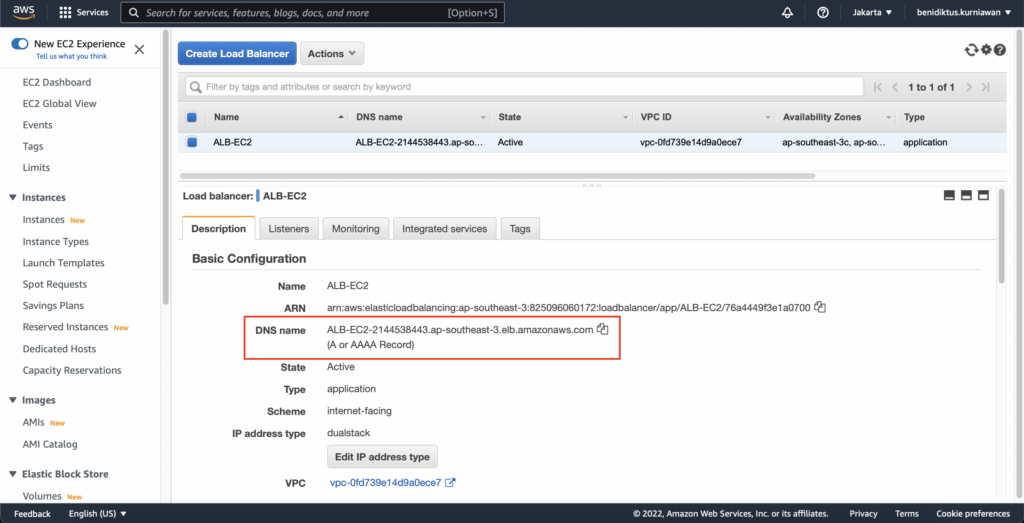This screenshot has width=1024, height=523.
Task: Click the sidebar vertical scrollbar
Action: 166,166
